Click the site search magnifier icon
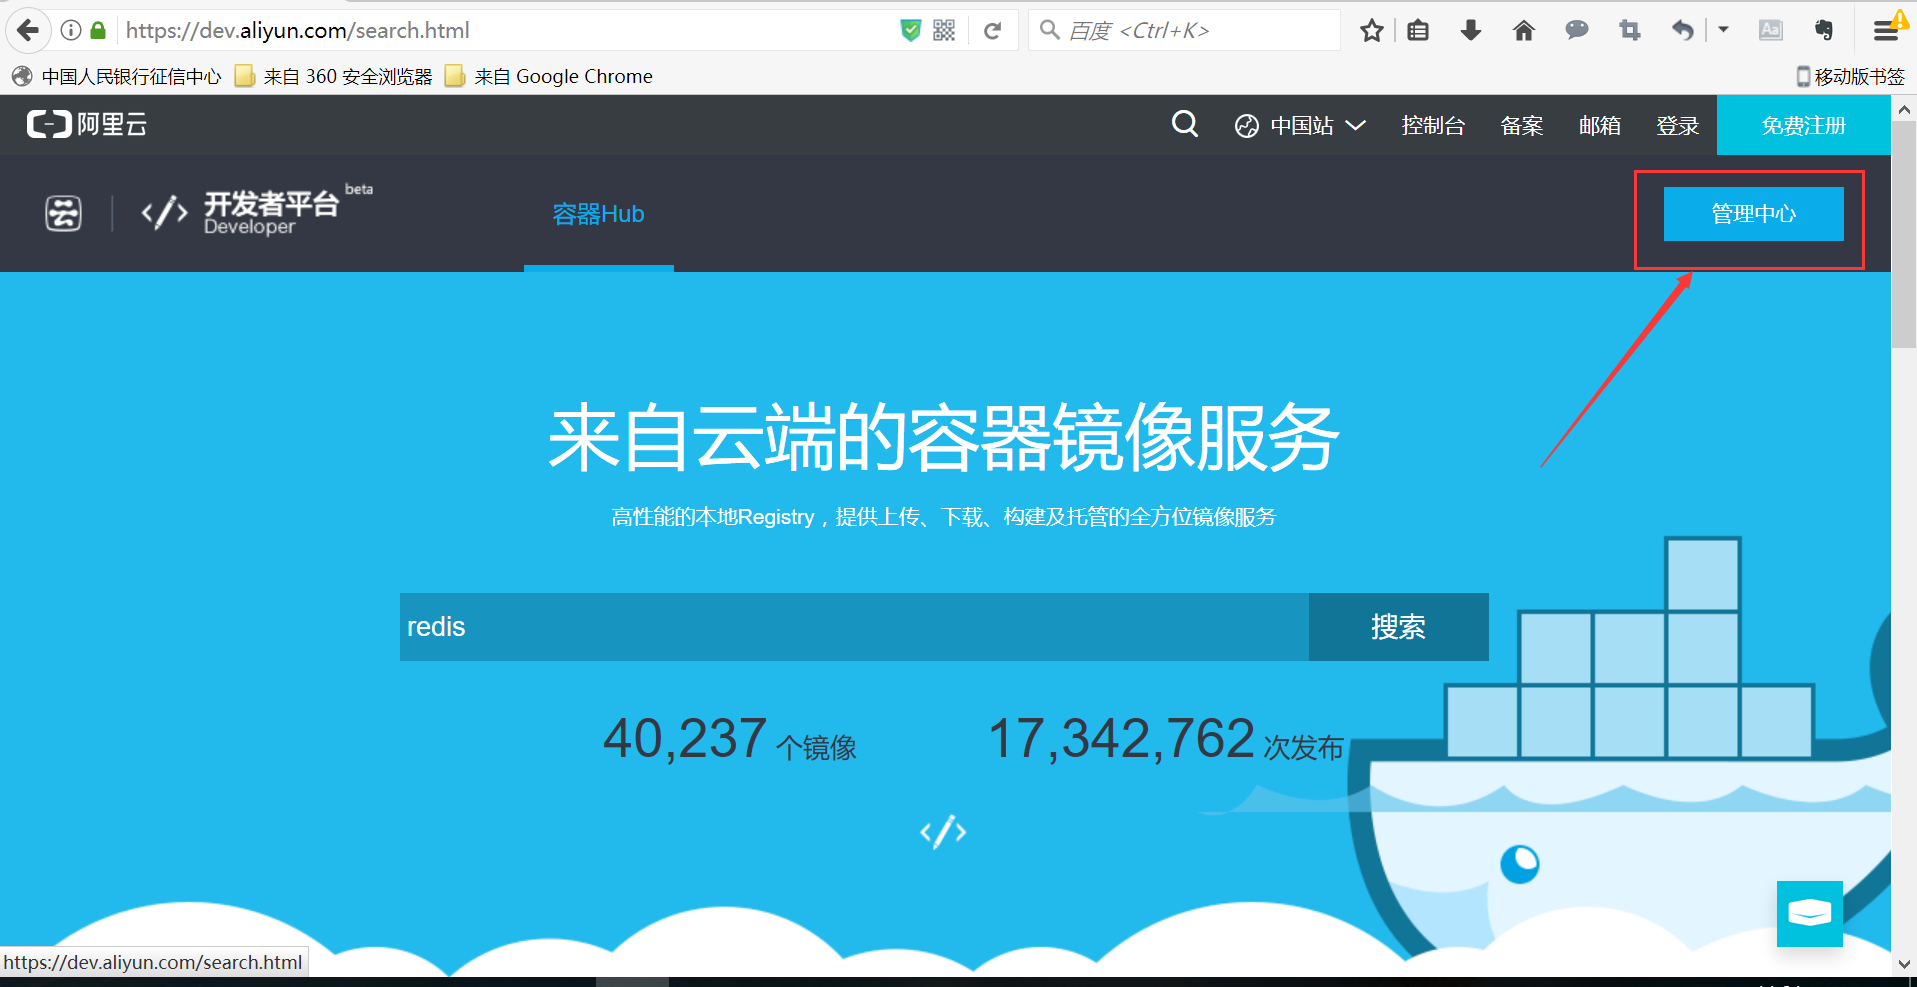Screen dimensions: 1917x987 [x=1185, y=124]
